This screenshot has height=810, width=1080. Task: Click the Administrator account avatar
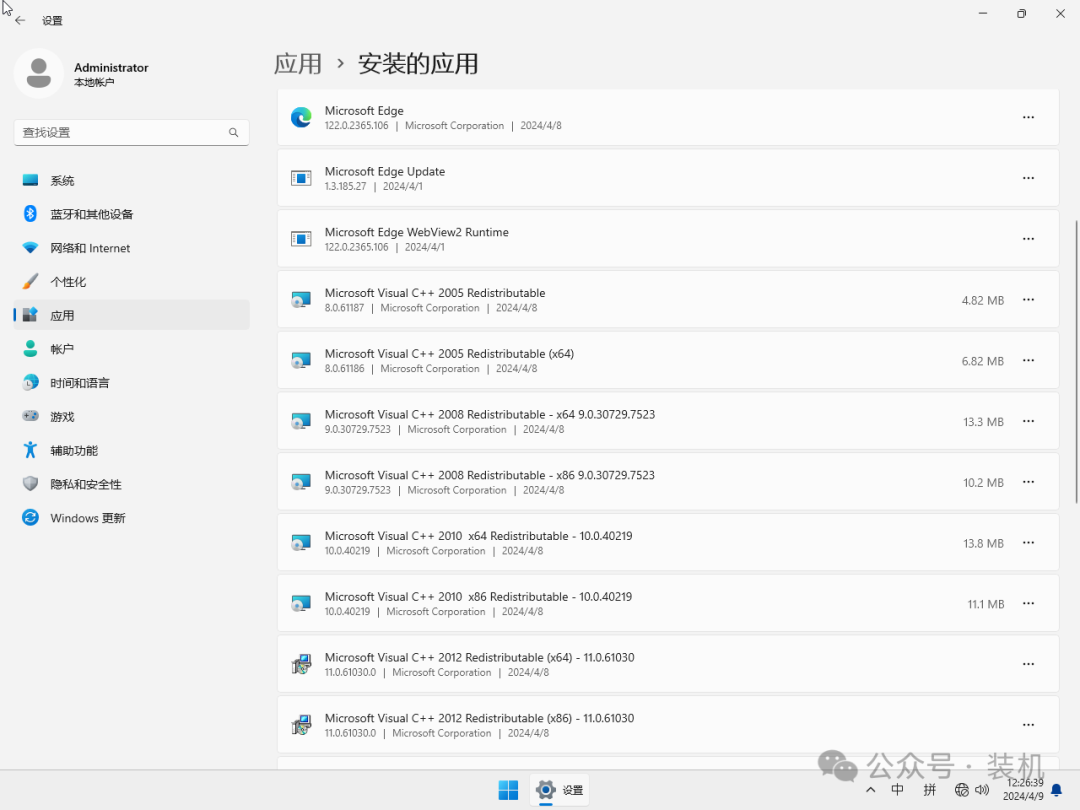(38, 73)
